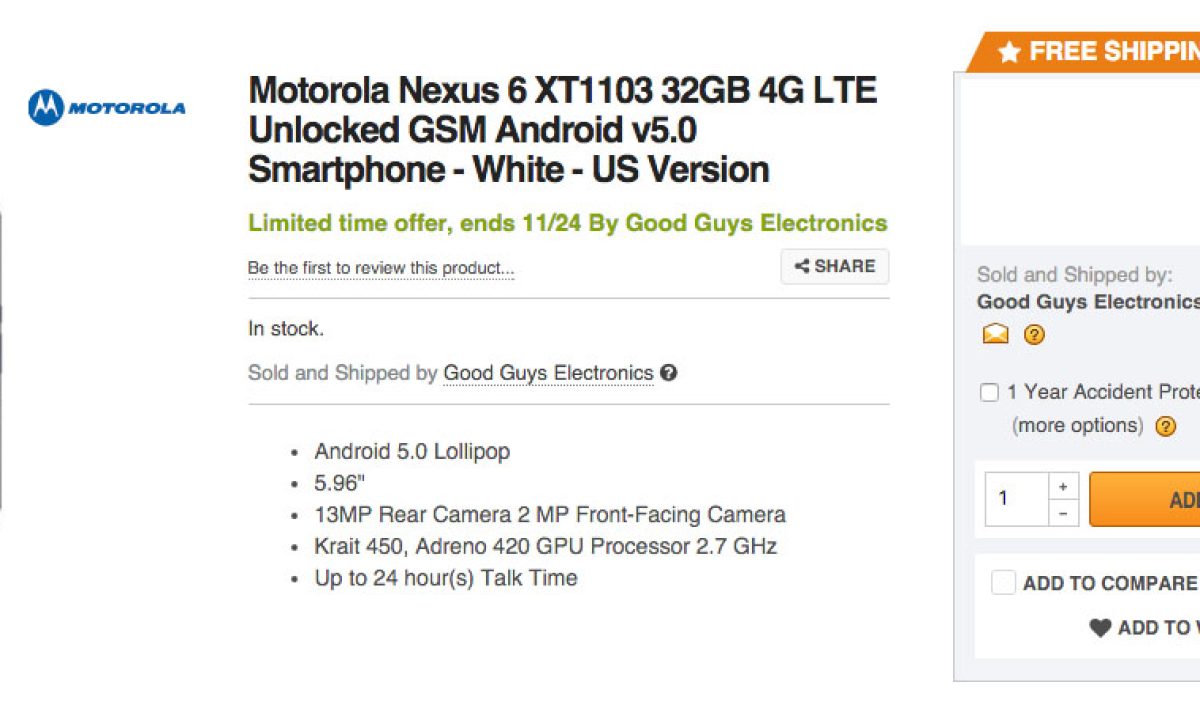Click the Free Shipping star icon

tap(1009, 52)
